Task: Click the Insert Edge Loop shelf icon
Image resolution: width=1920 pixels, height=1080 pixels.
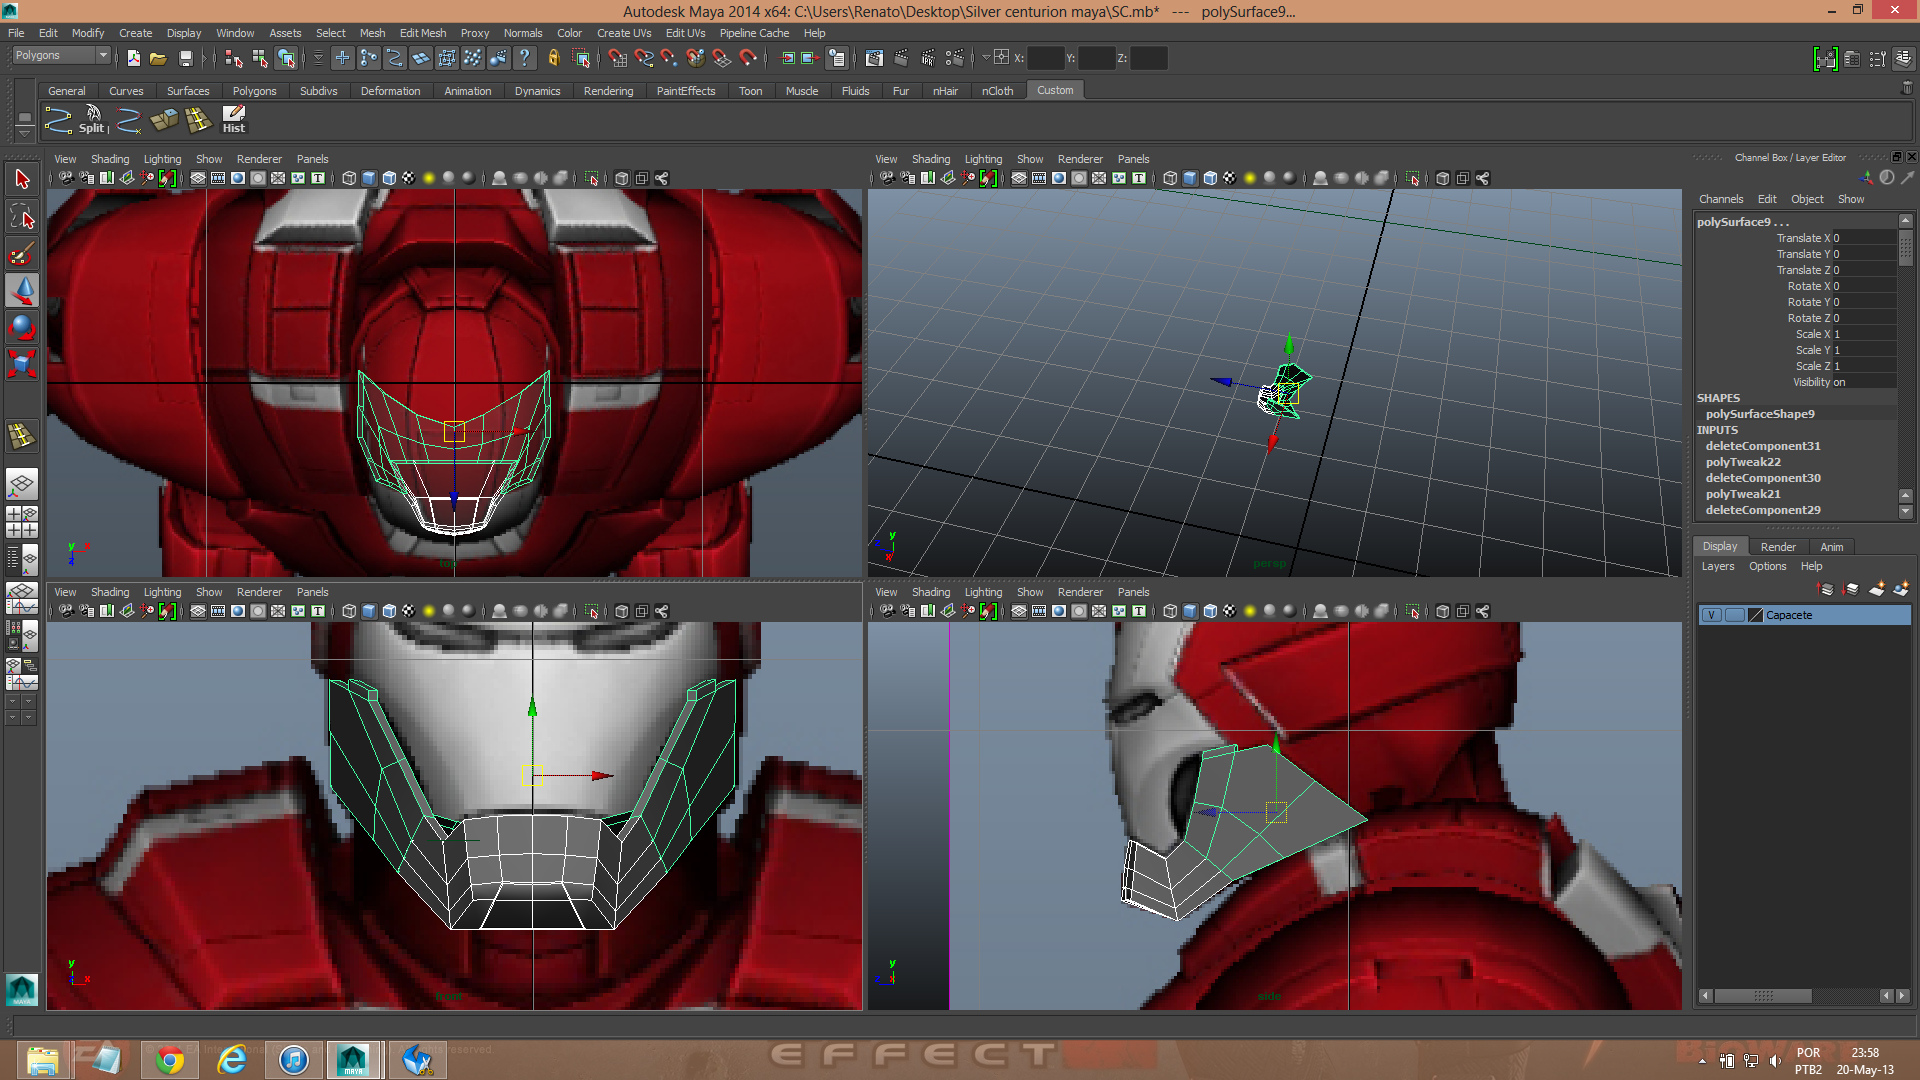Action: click(x=199, y=120)
